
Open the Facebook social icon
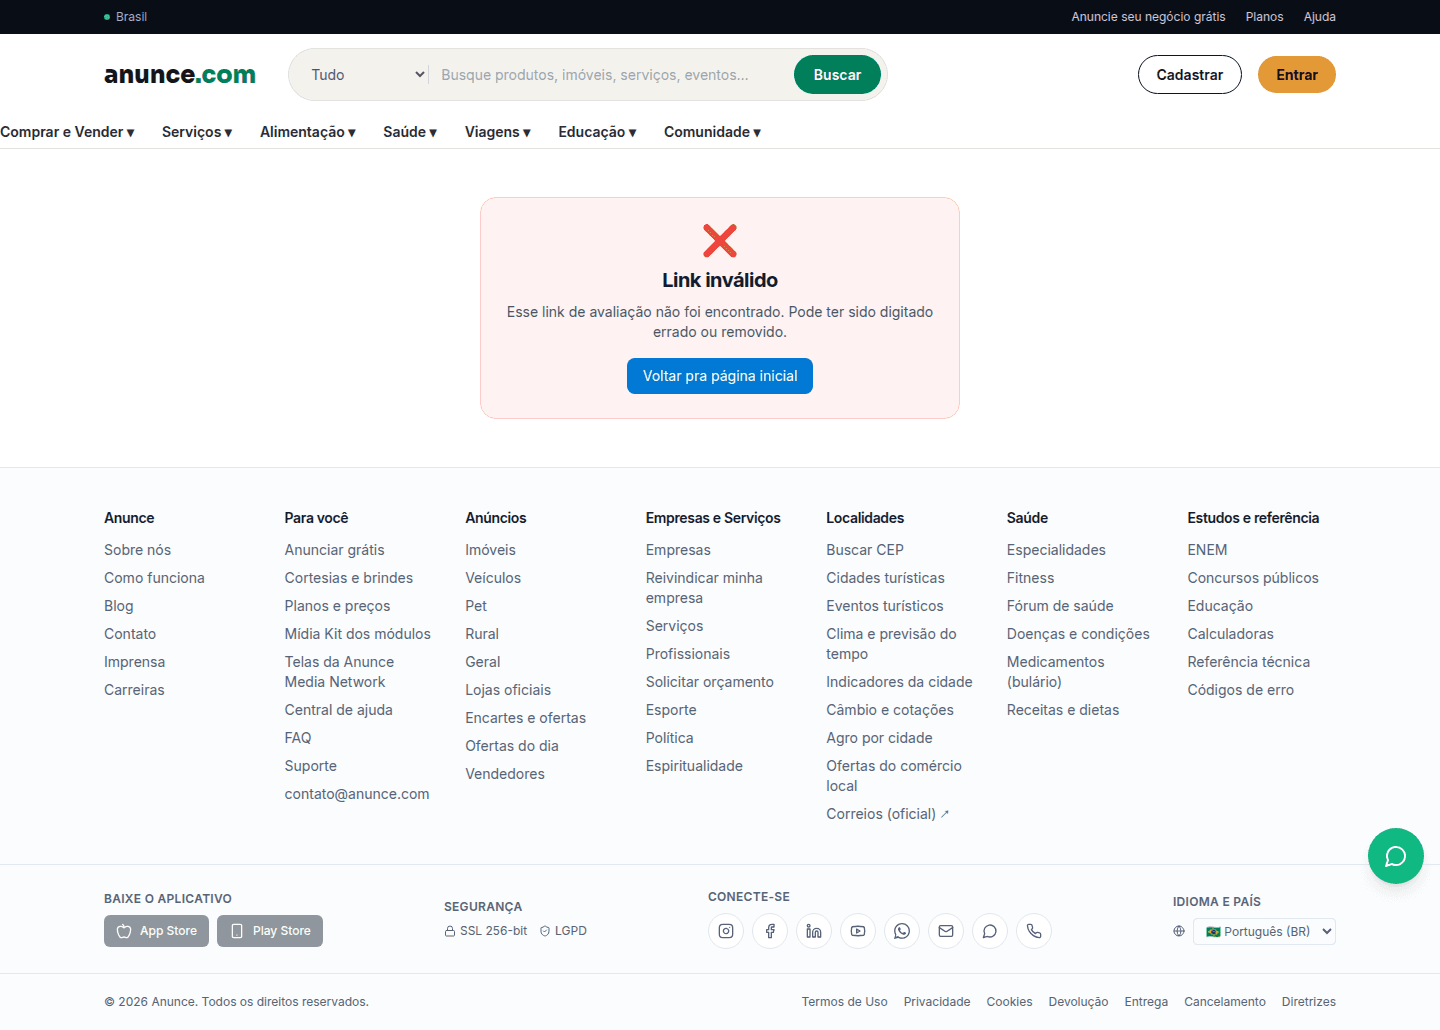[x=770, y=931]
